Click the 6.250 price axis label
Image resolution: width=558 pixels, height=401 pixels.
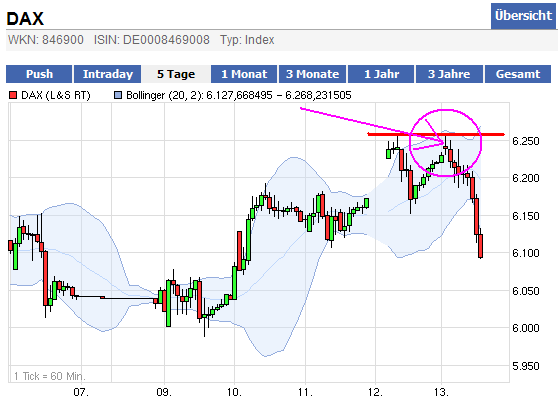(526, 141)
